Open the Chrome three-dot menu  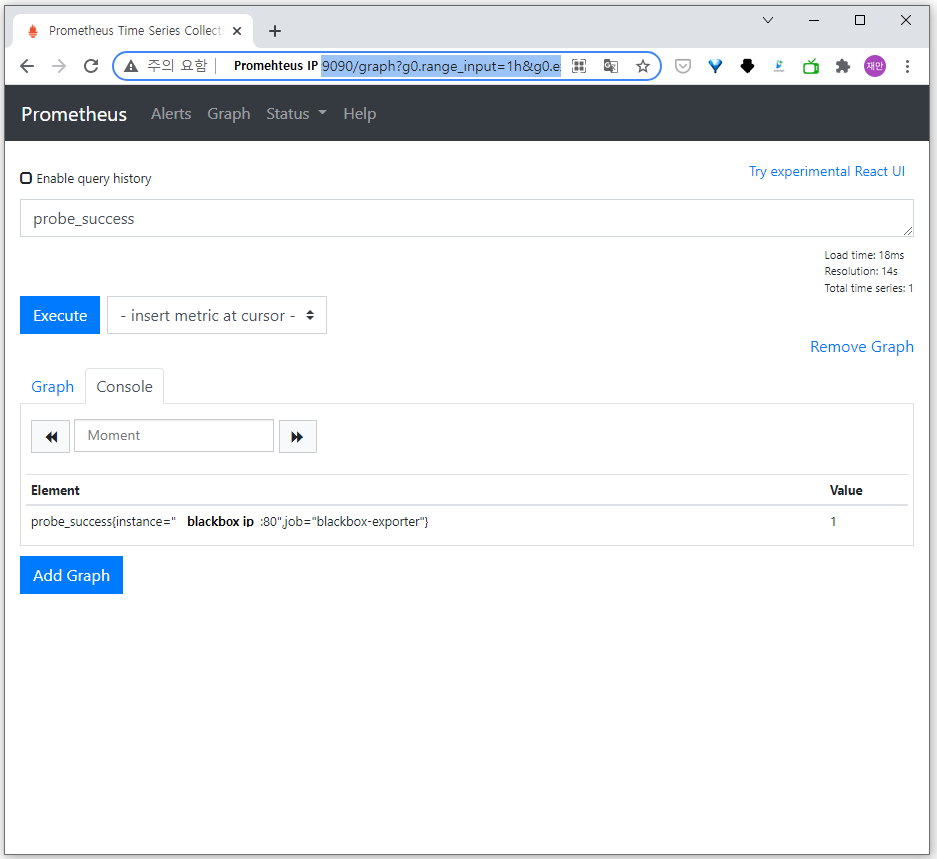(907, 66)
